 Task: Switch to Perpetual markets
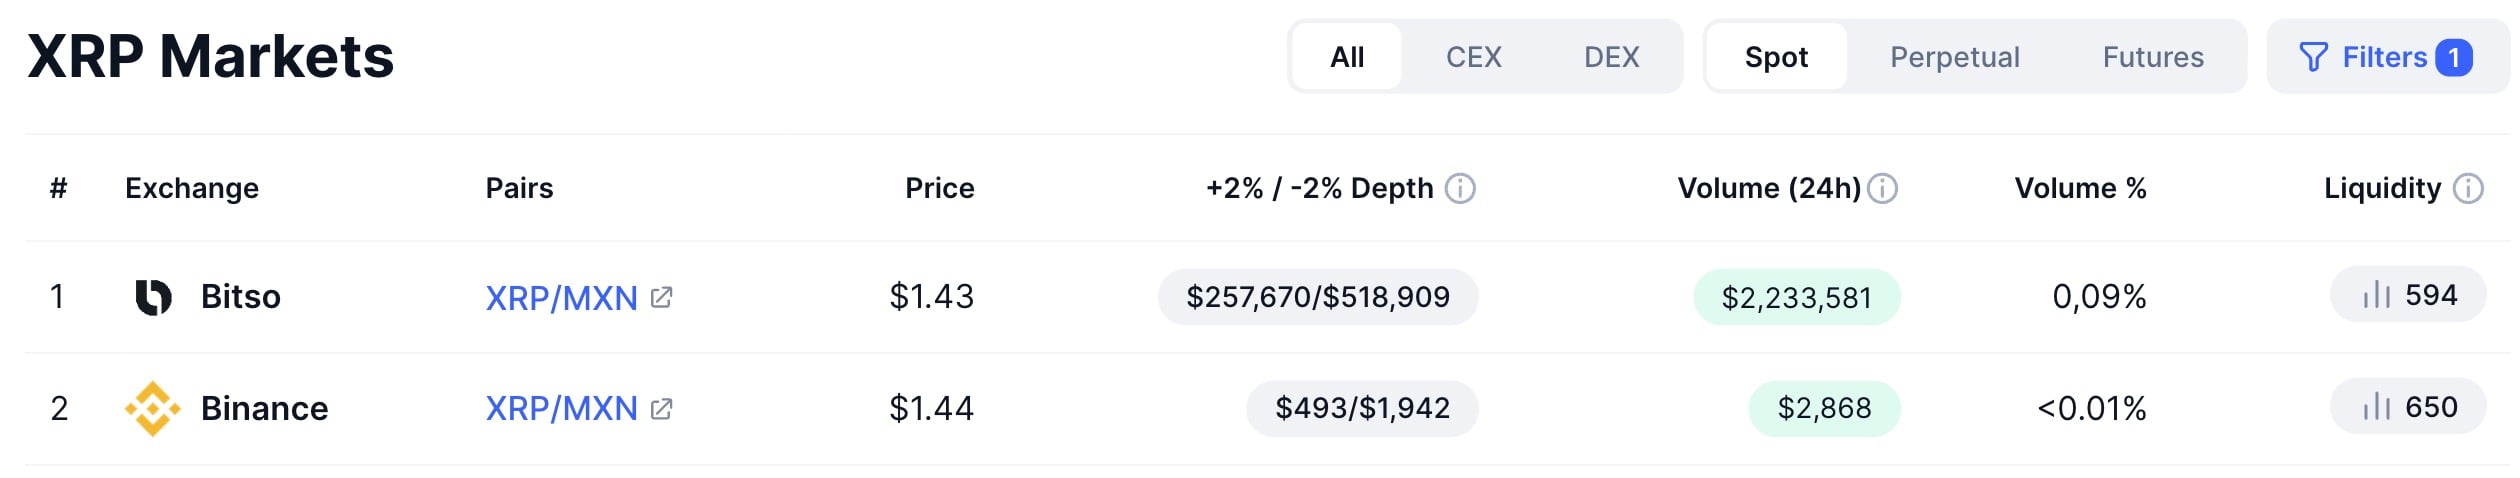pos(1954,57)
